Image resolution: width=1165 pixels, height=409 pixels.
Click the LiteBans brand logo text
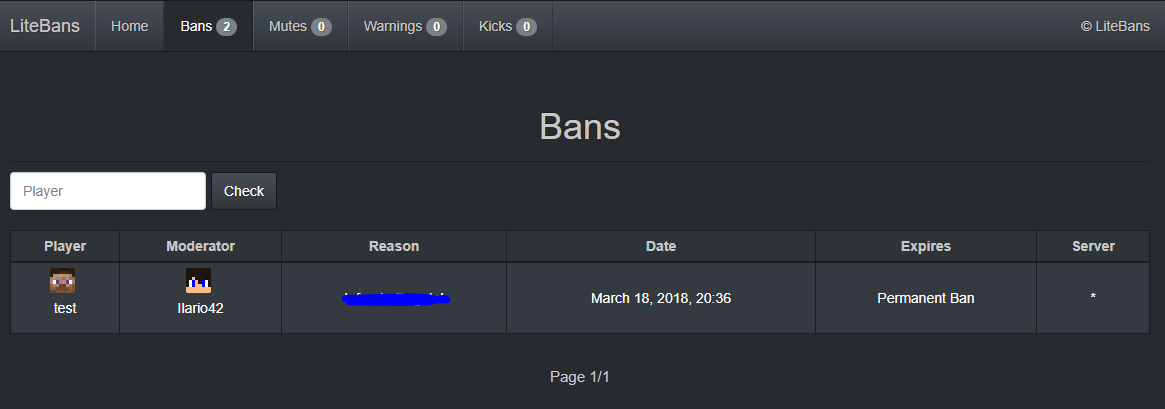(x=45, y=26)
